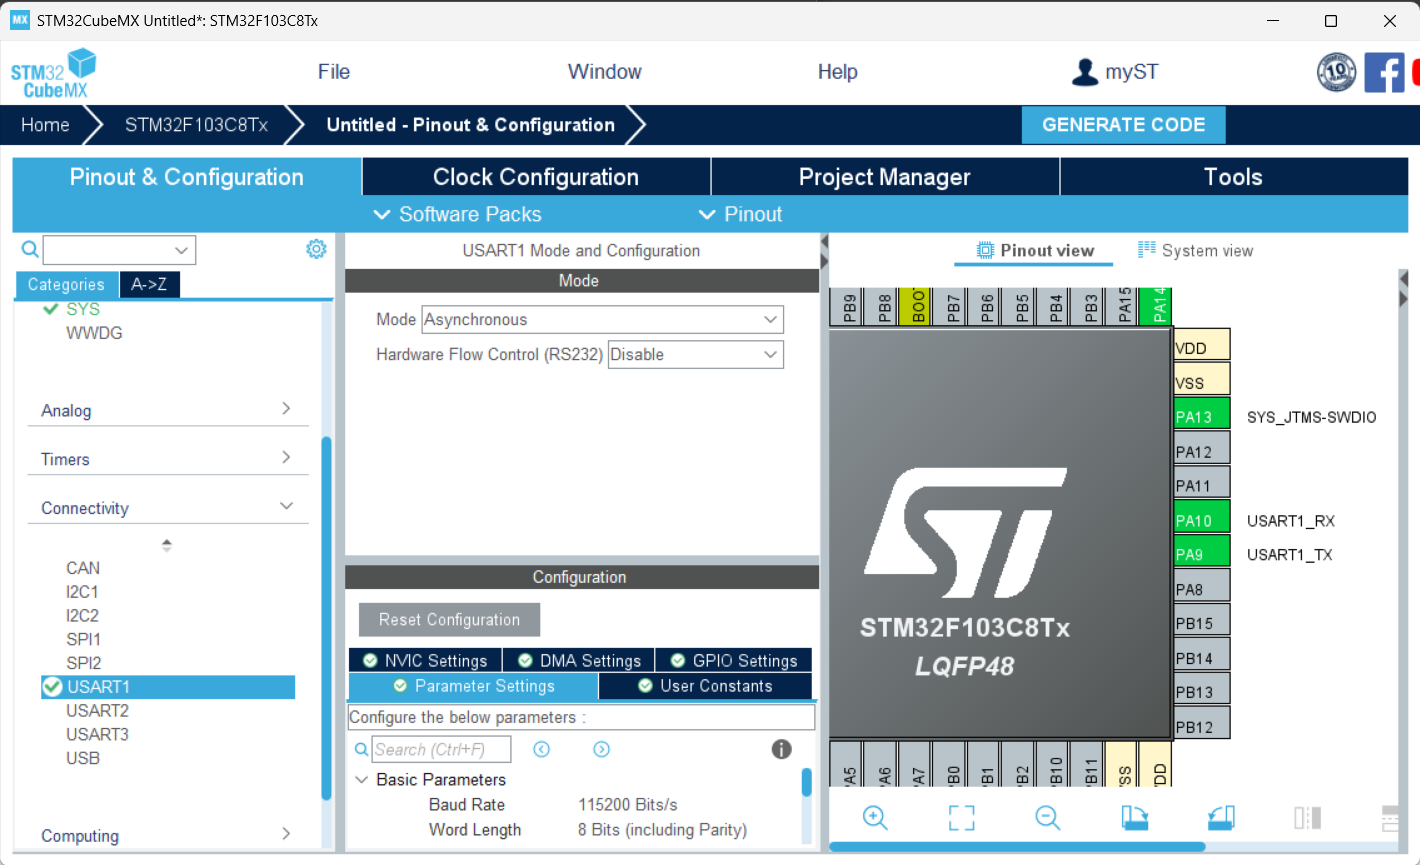Open User Constants tab
This screenshot has width=1420, height=865.
coord(705,686)
